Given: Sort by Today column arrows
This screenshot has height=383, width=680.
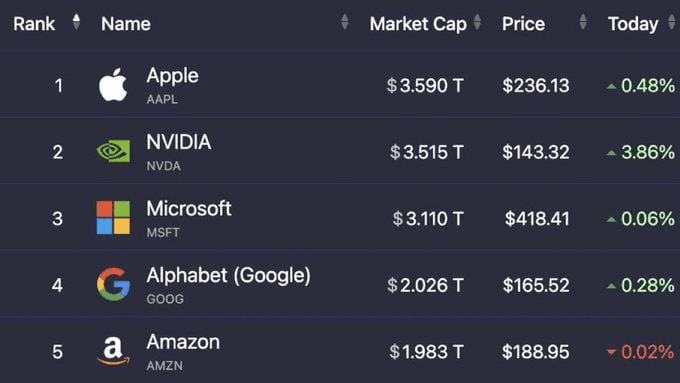Looking at the screenshot, I should tap(672, 22).
